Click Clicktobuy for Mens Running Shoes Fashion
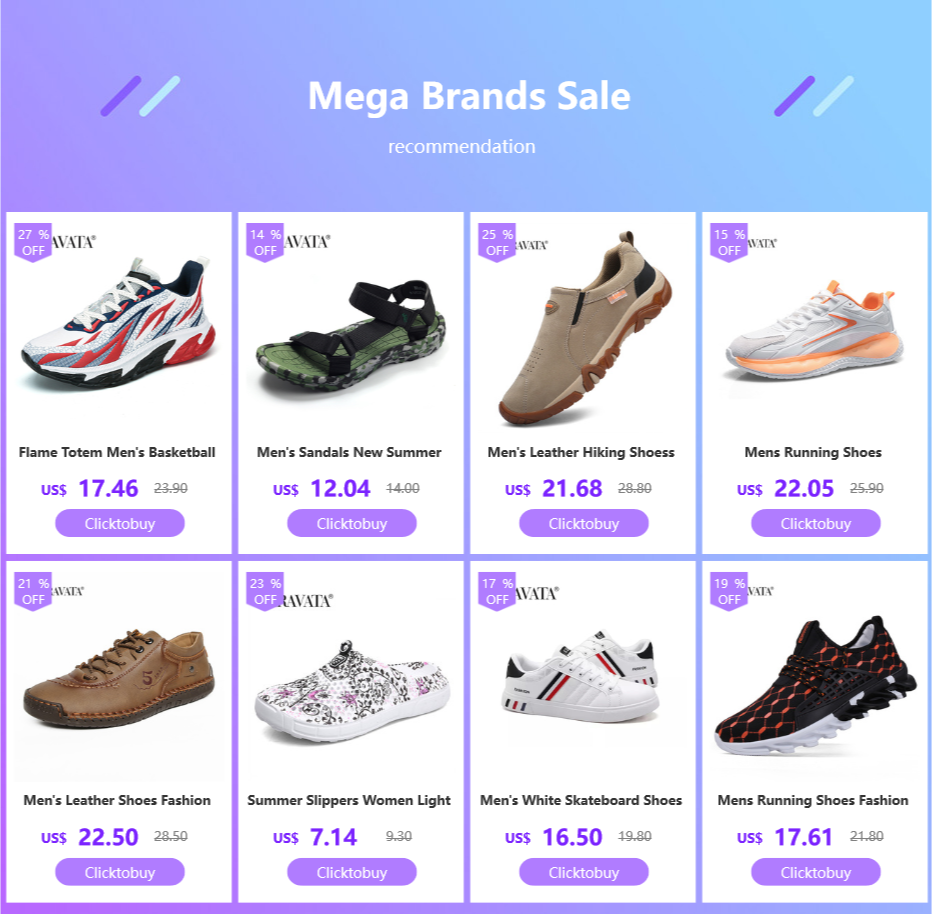932x914 pixels. click(x=816, y=872)
